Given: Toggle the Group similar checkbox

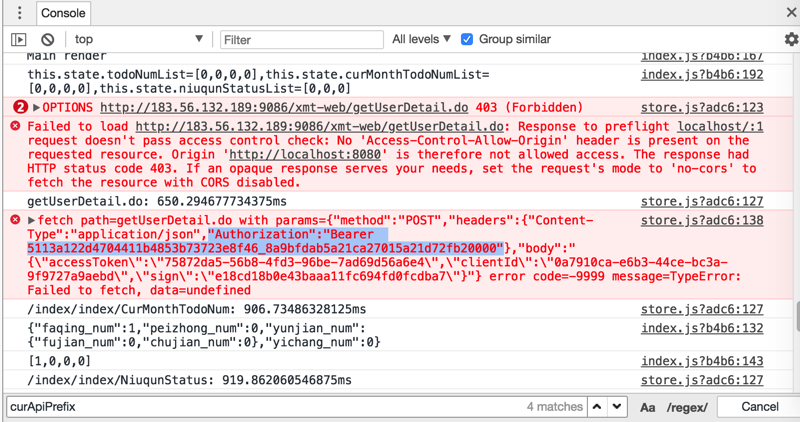Looking at the screenshot, I should coord(467,40).
